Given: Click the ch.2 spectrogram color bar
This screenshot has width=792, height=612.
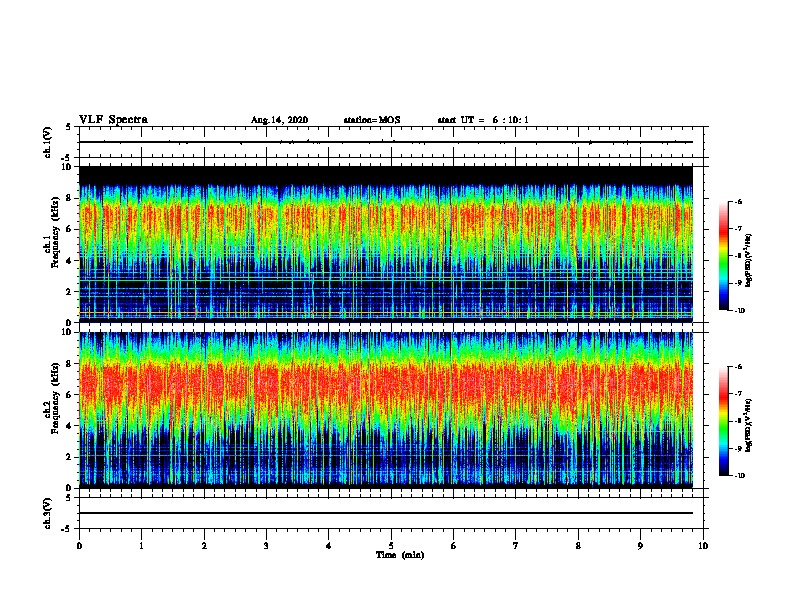Looking at the screenshot, I should [x=723, y=421].
